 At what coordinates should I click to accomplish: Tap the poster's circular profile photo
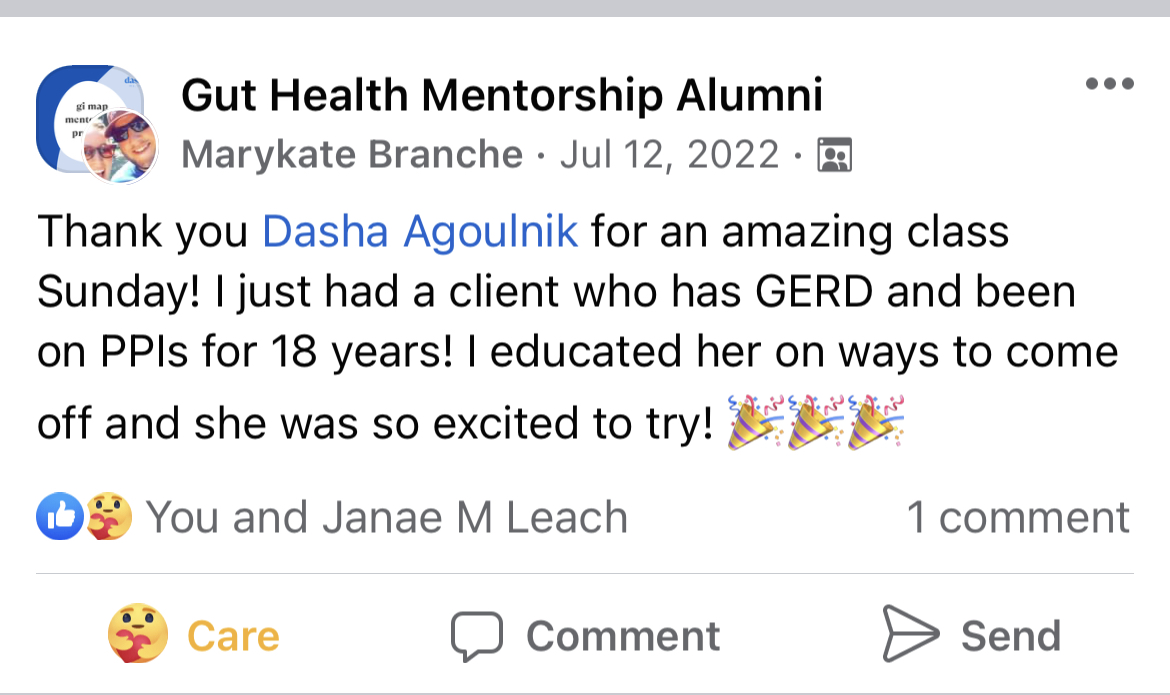pos(120,146)
